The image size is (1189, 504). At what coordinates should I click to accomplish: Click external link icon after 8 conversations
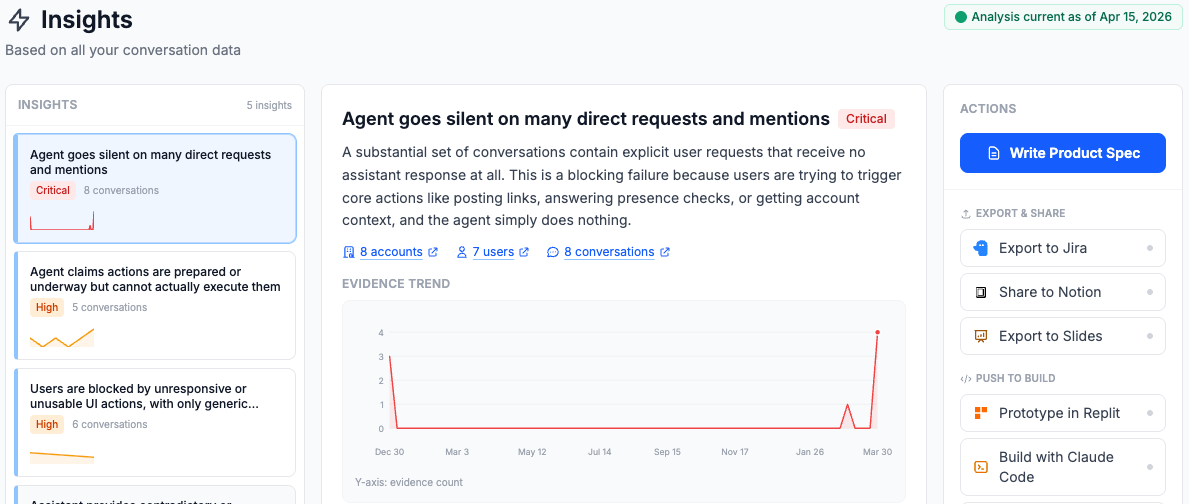pyautogui.click(x=665, y=252)
